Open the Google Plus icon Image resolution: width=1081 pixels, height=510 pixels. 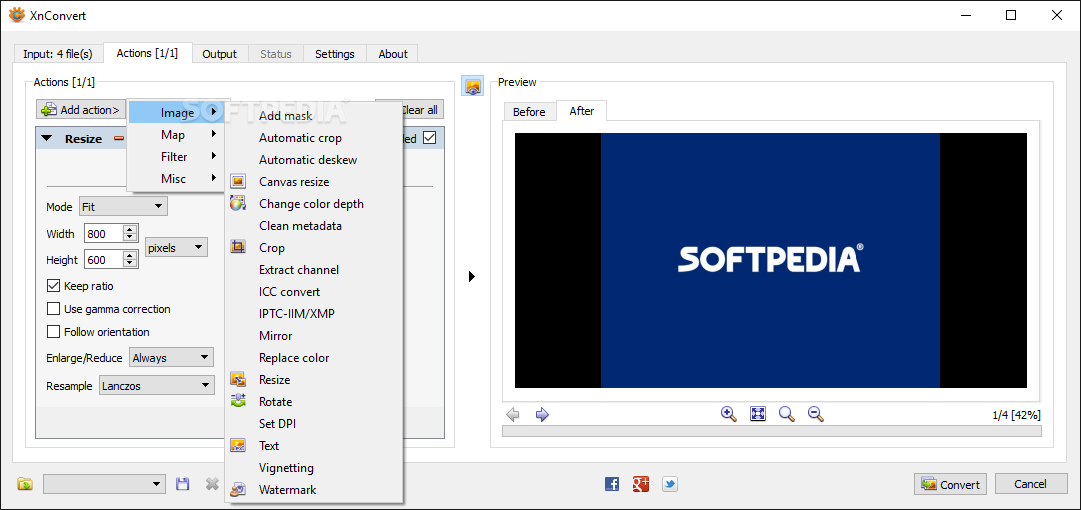pos(641,484)
